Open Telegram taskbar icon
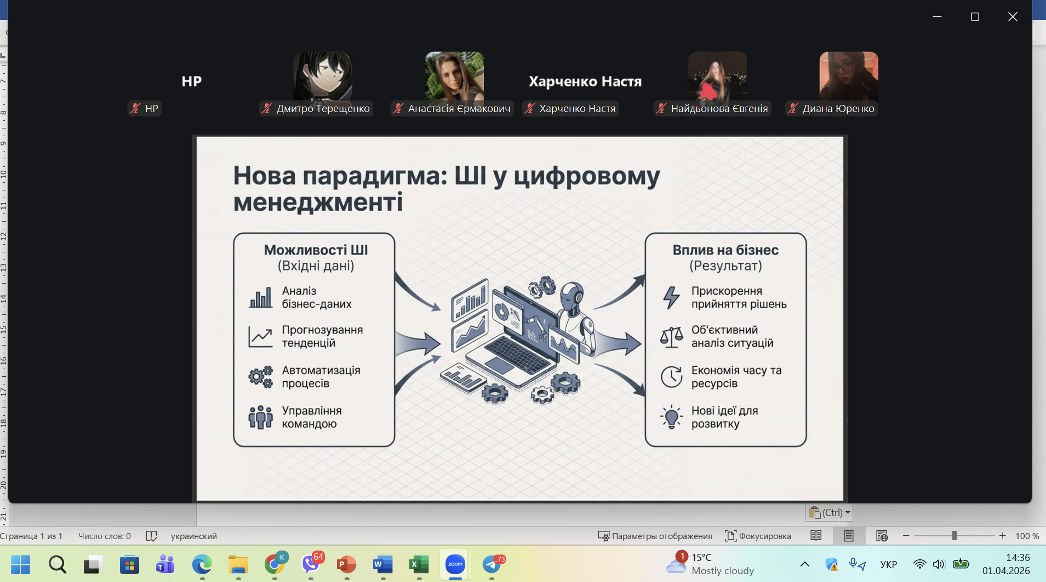 pos(491,564)
